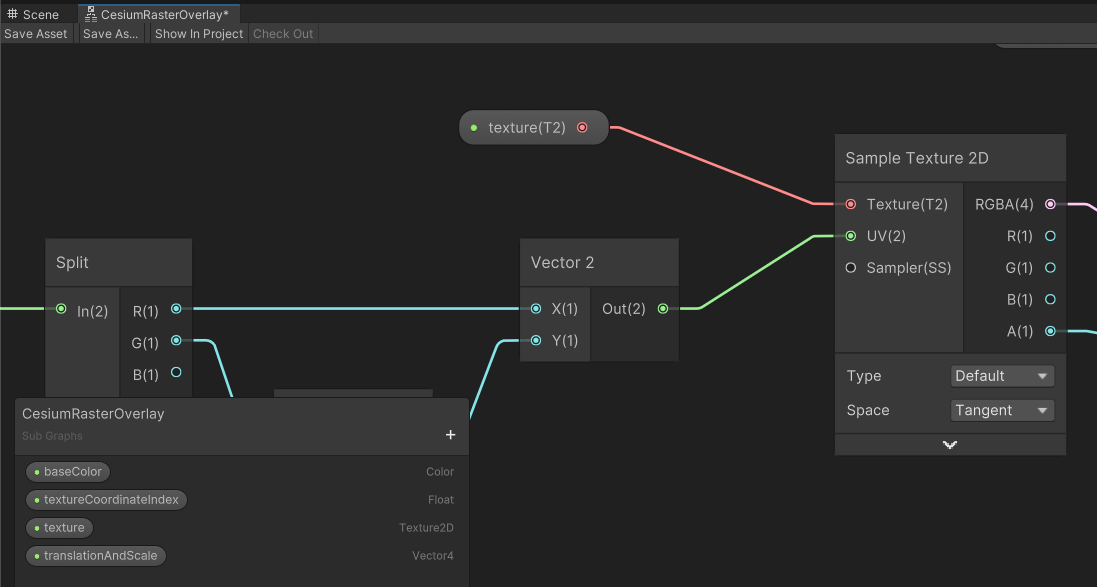Click Sample Texture 2D B(1) output port

1050,299
